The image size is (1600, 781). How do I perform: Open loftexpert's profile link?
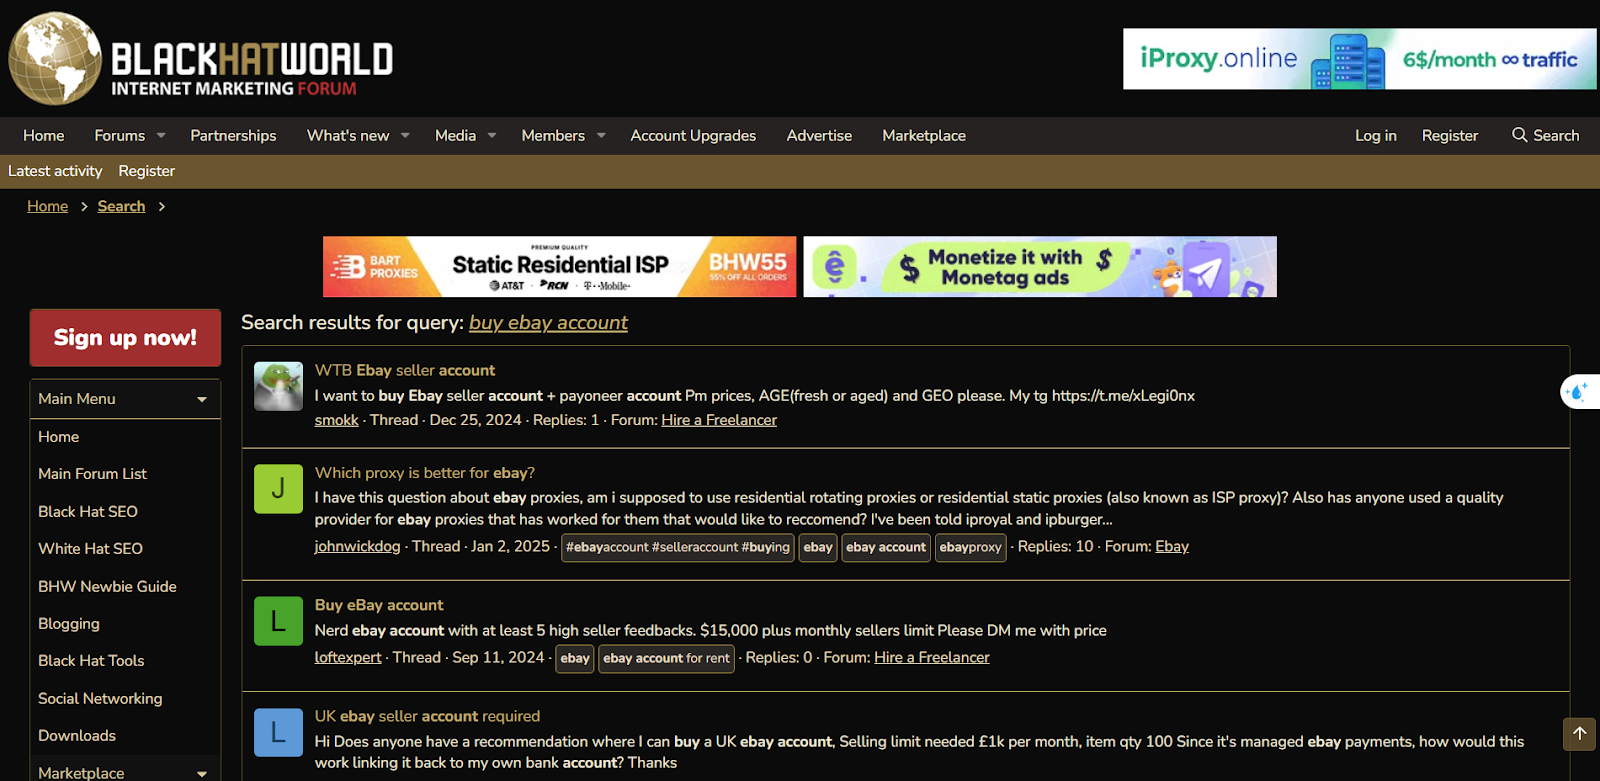[348, 657]
